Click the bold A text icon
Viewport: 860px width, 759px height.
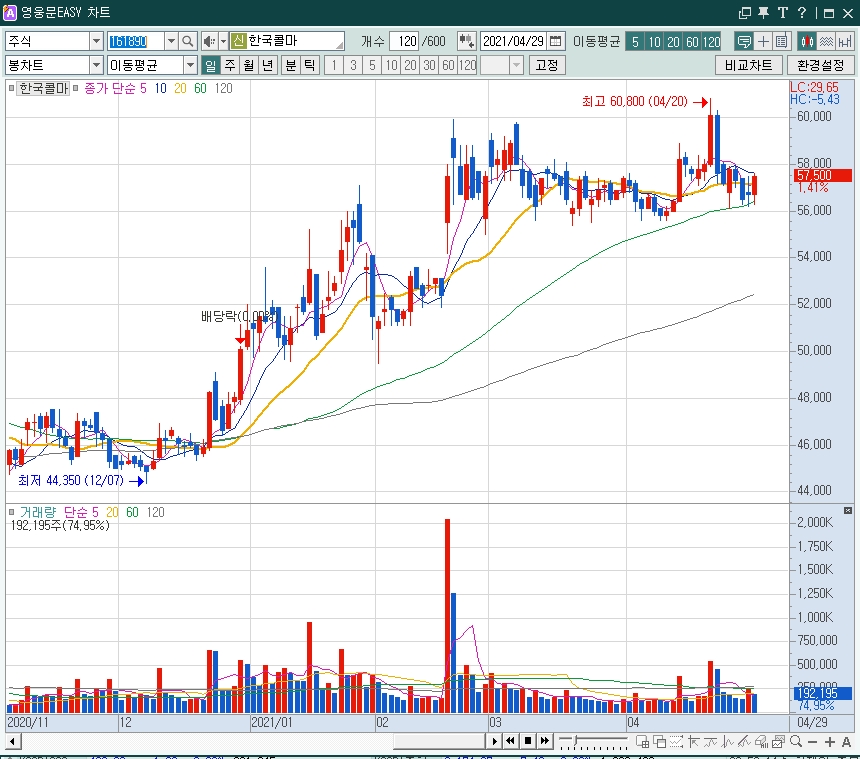point(846,742)
